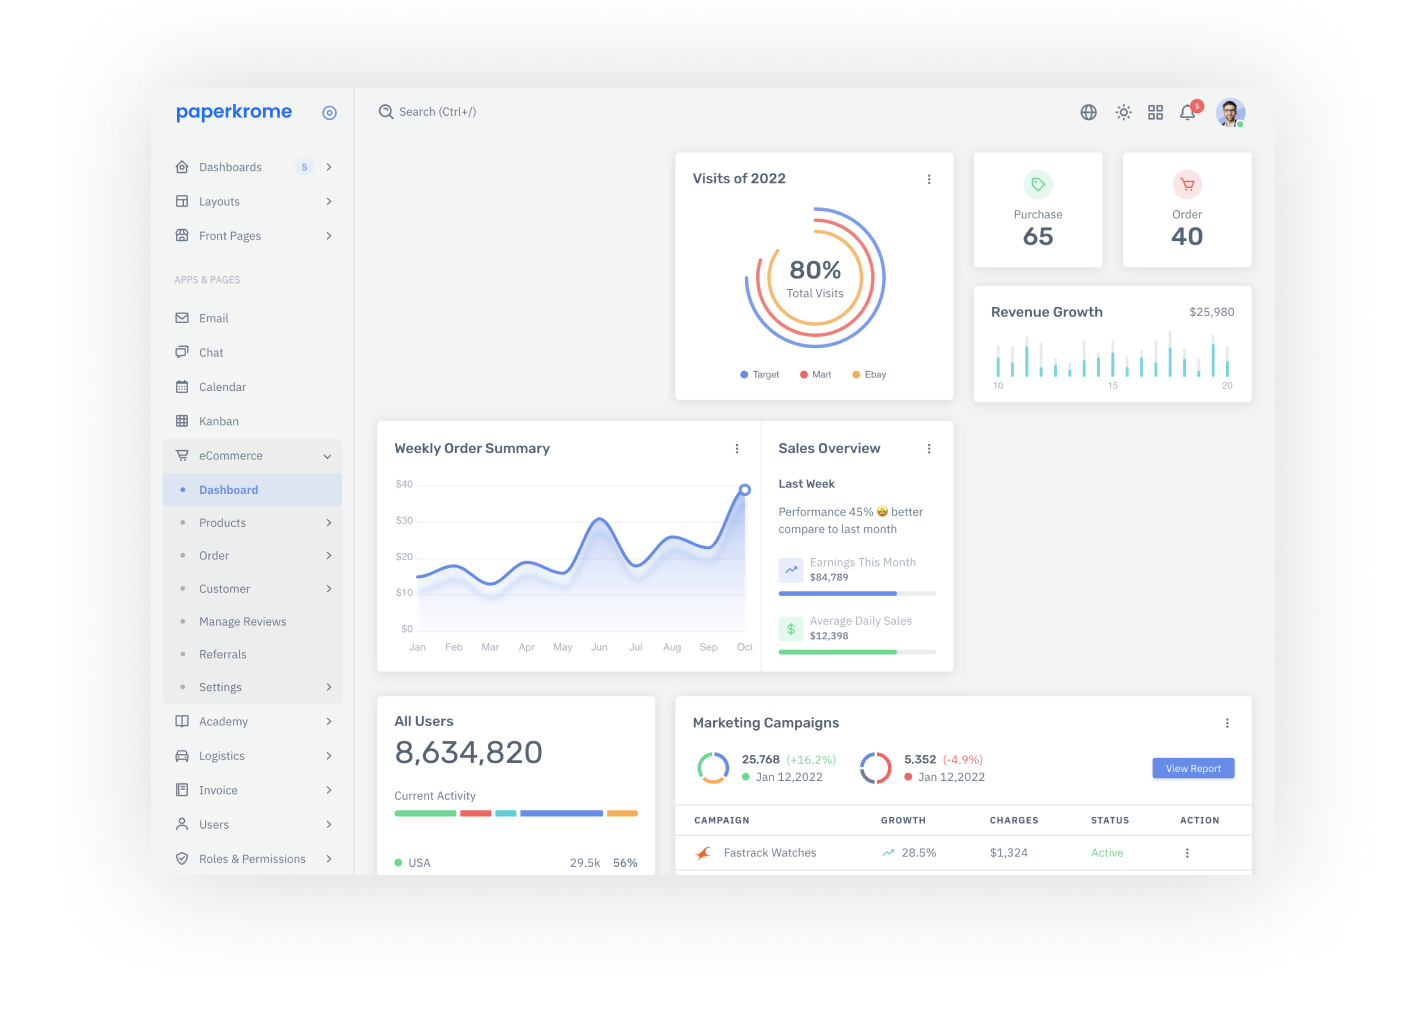Image resolution: width=1425 pixels, height=1018 pixels.
Task: Select the Dashboard menu item under eCommerce
Action: tap(228, 489)
